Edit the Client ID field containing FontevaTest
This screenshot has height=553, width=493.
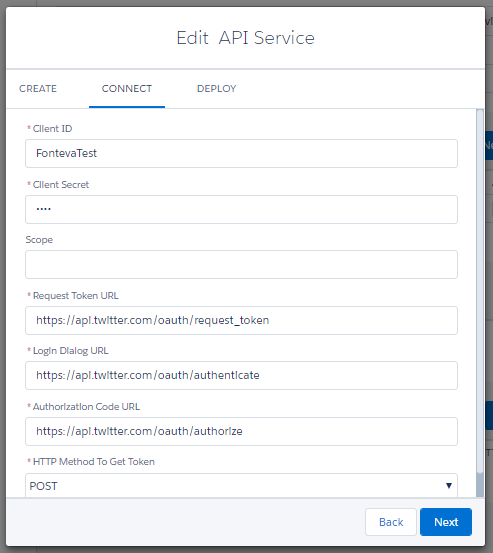coord(241,153)
